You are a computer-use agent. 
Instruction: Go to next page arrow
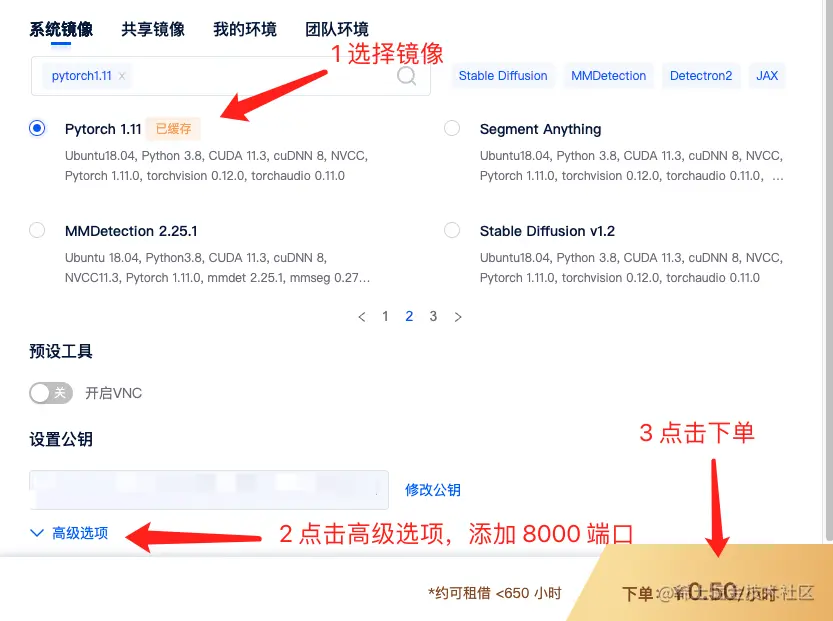click(458, 317)
